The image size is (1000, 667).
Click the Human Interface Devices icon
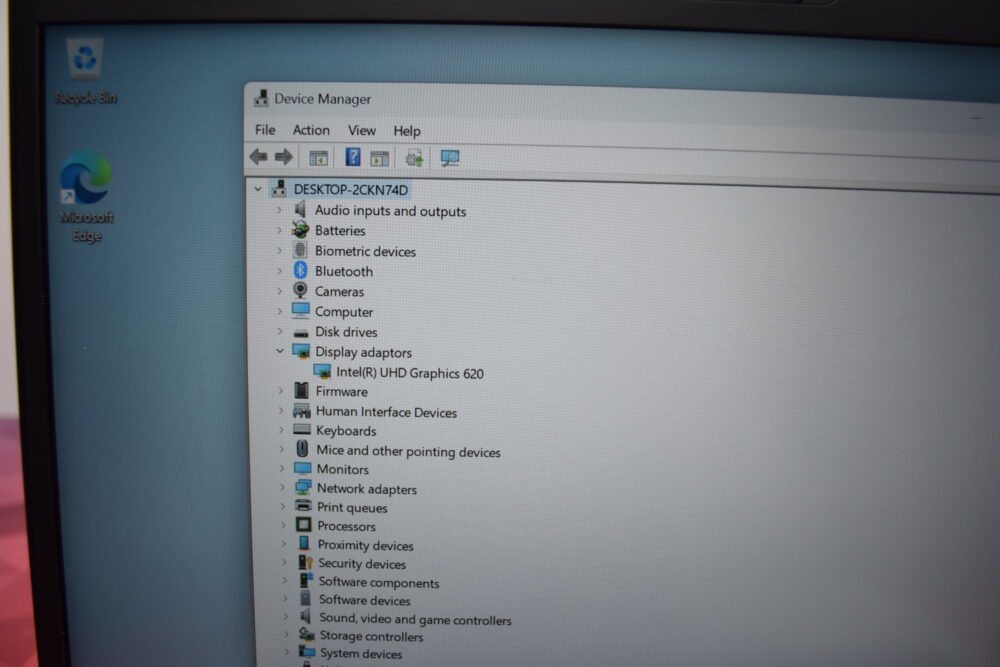point(302,411)
